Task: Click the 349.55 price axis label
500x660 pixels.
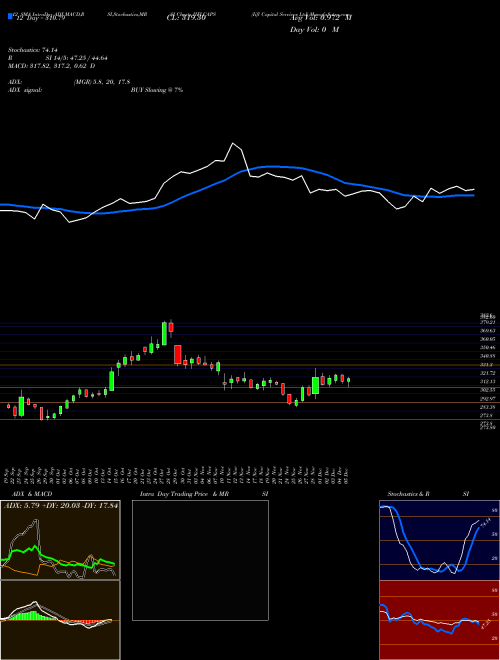Action: point(487,356)
